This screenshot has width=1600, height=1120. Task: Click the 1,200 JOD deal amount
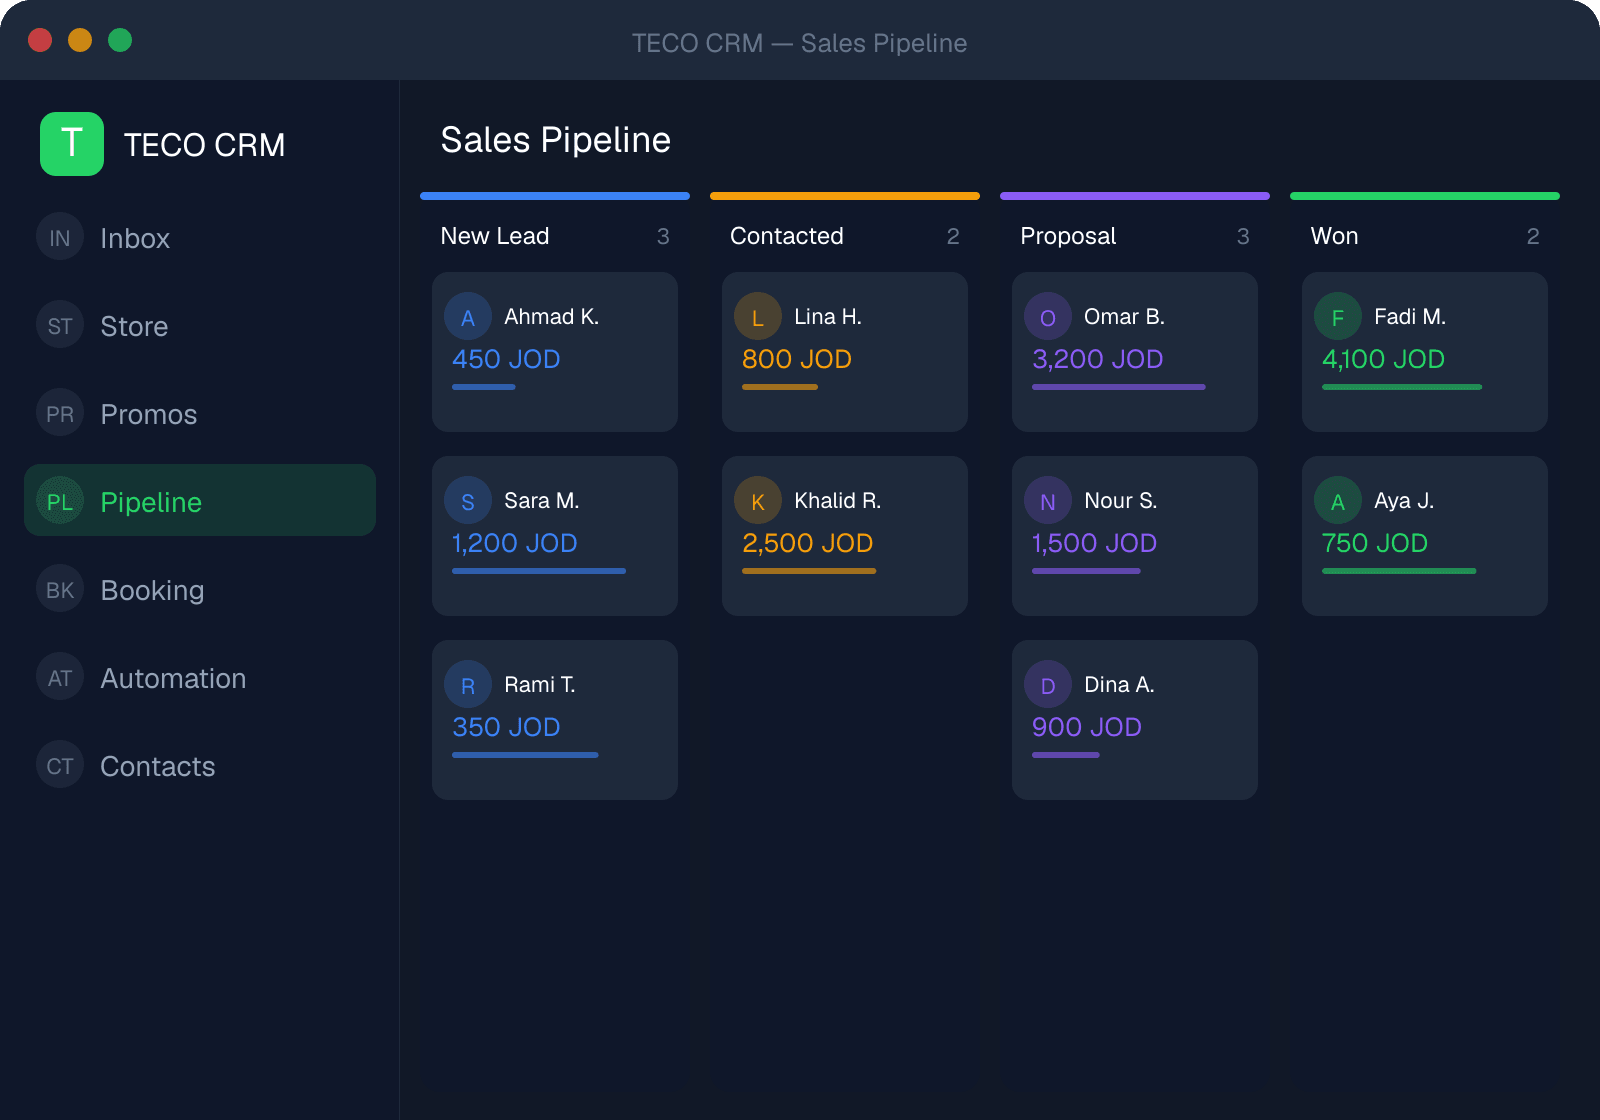click(514, 543)
